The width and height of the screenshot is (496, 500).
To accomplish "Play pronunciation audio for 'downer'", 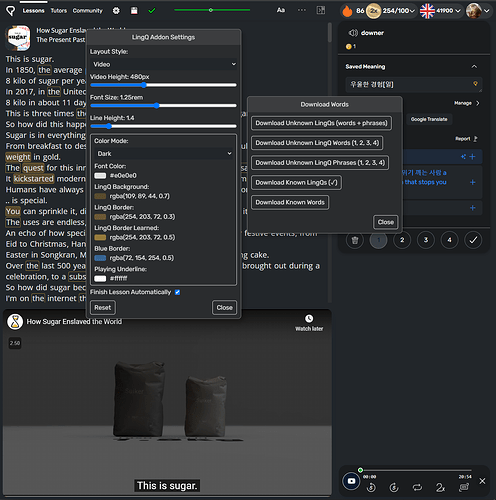I will 353,33.
